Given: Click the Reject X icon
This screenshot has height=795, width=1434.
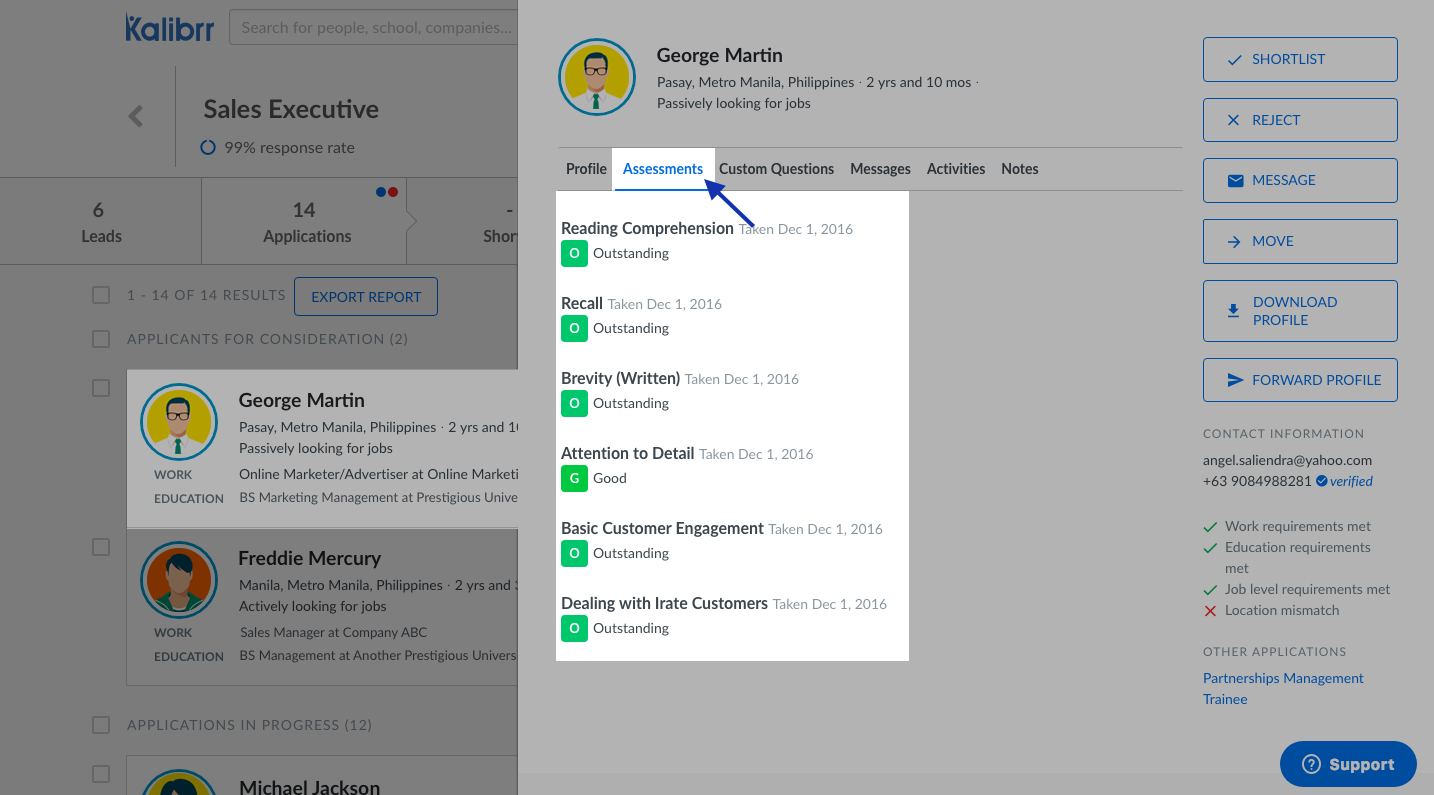Looking at the screenshot, I should coord(1234,120).
